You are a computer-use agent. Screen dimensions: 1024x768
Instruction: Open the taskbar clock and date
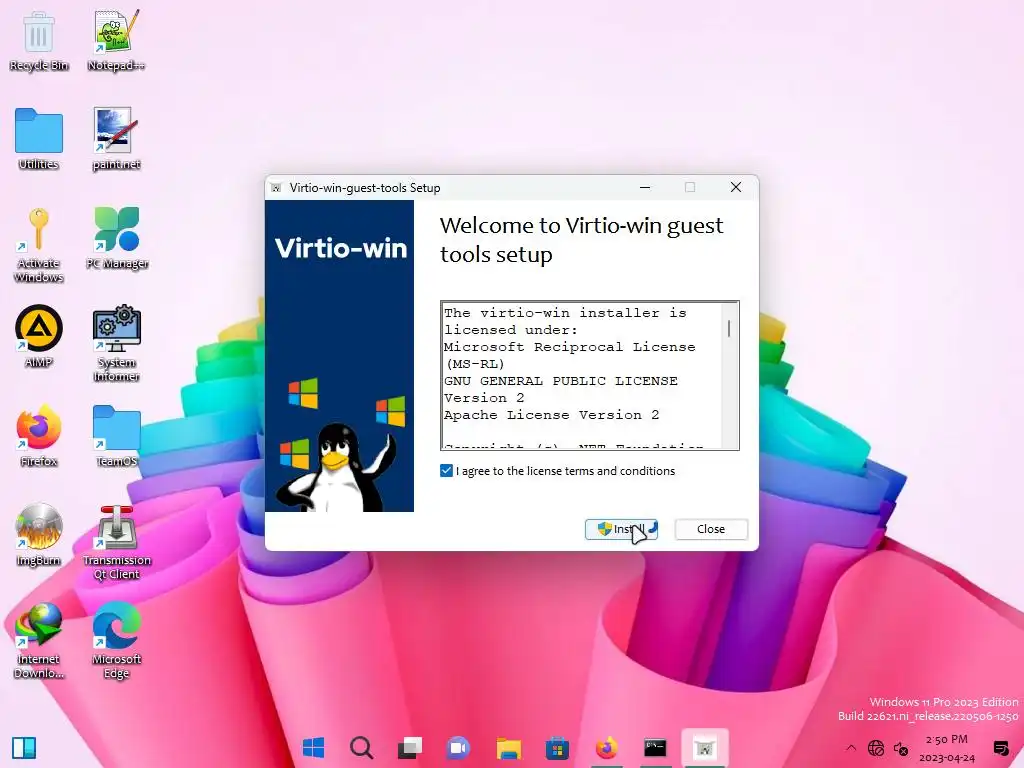point(946,748)
